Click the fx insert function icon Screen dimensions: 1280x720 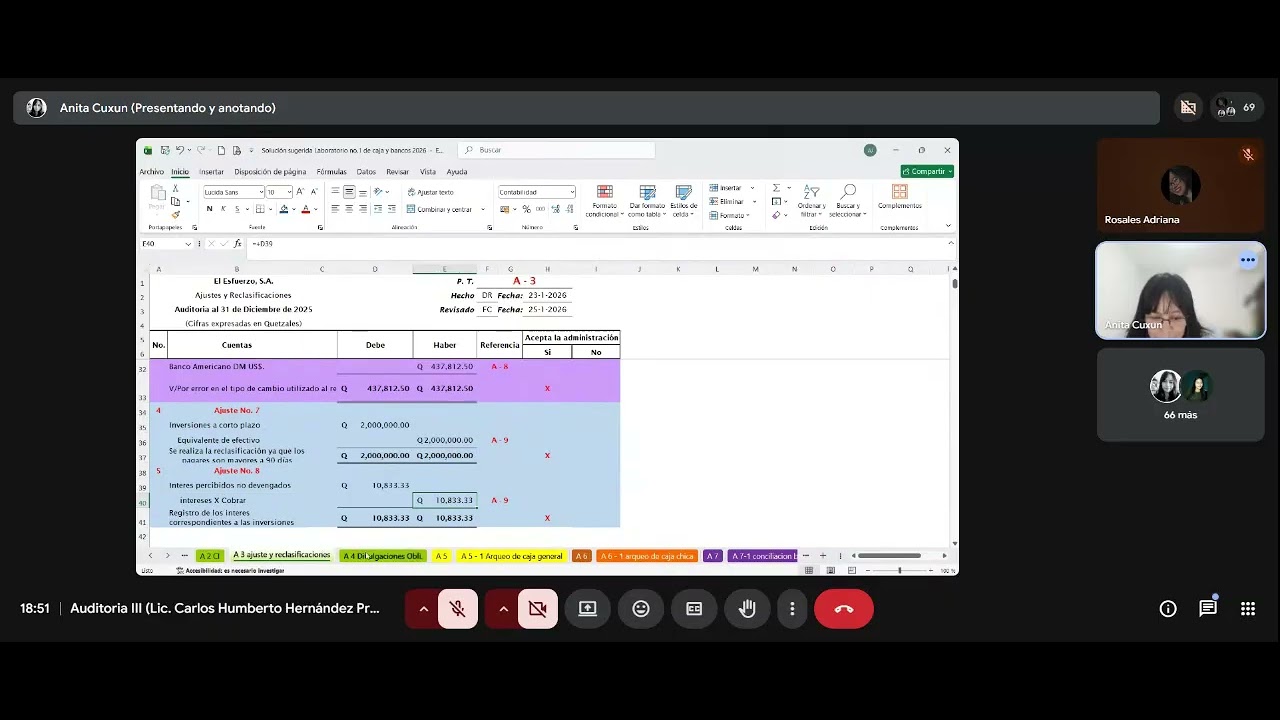coord(237,244)
